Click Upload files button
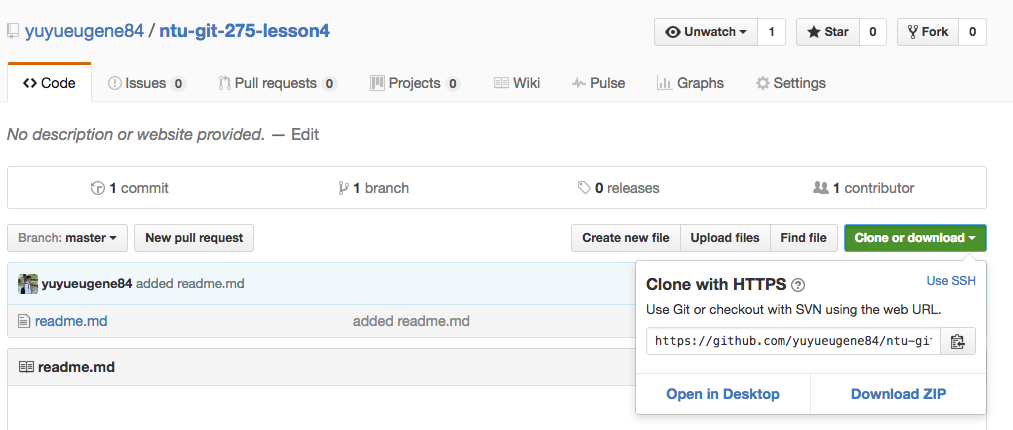Screen dimensions: 1013x430 725,238
